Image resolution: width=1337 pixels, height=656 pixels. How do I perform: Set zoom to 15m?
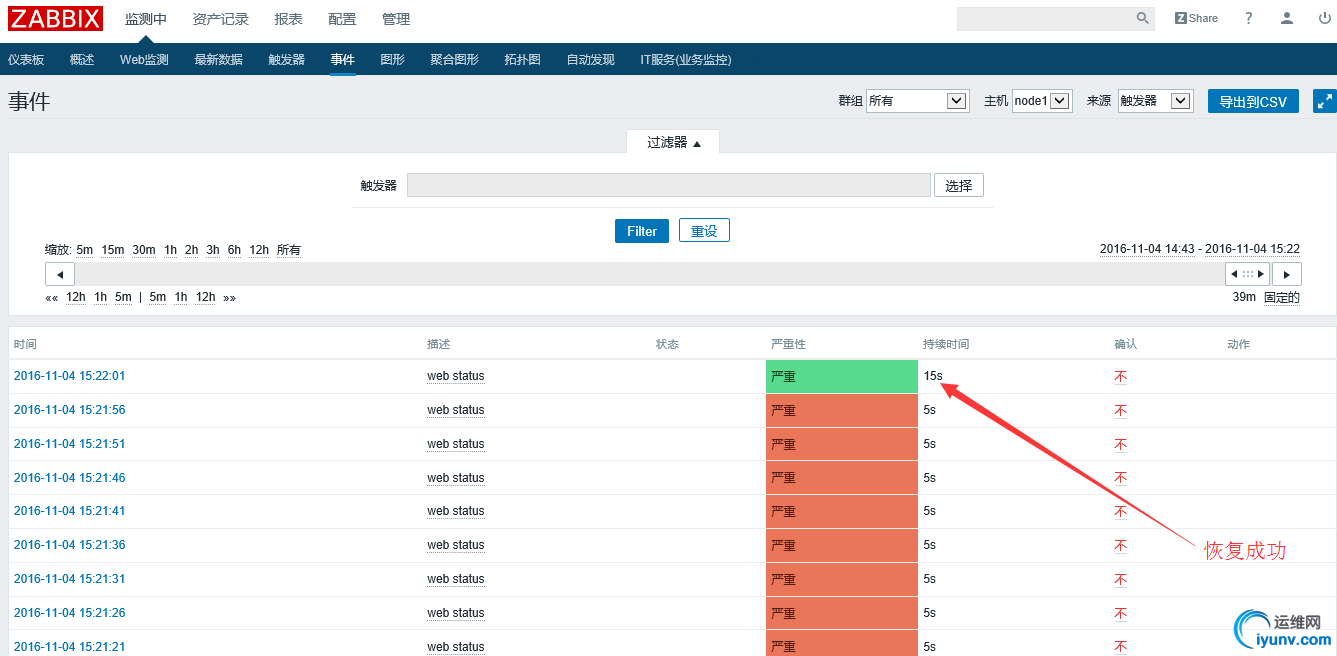click(x=112, y=250)
